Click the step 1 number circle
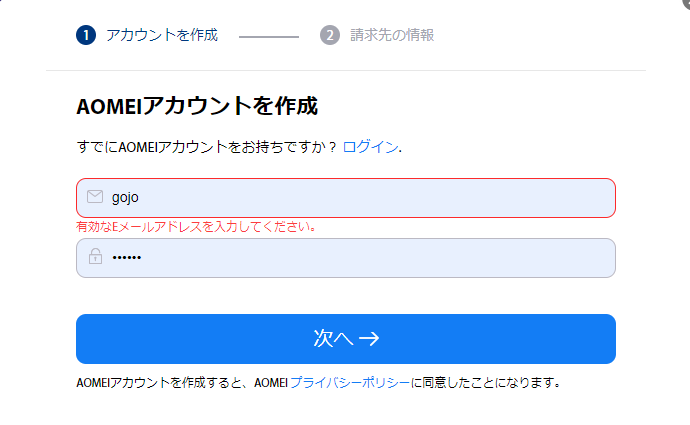690x425 pixels. click(86, 35)
